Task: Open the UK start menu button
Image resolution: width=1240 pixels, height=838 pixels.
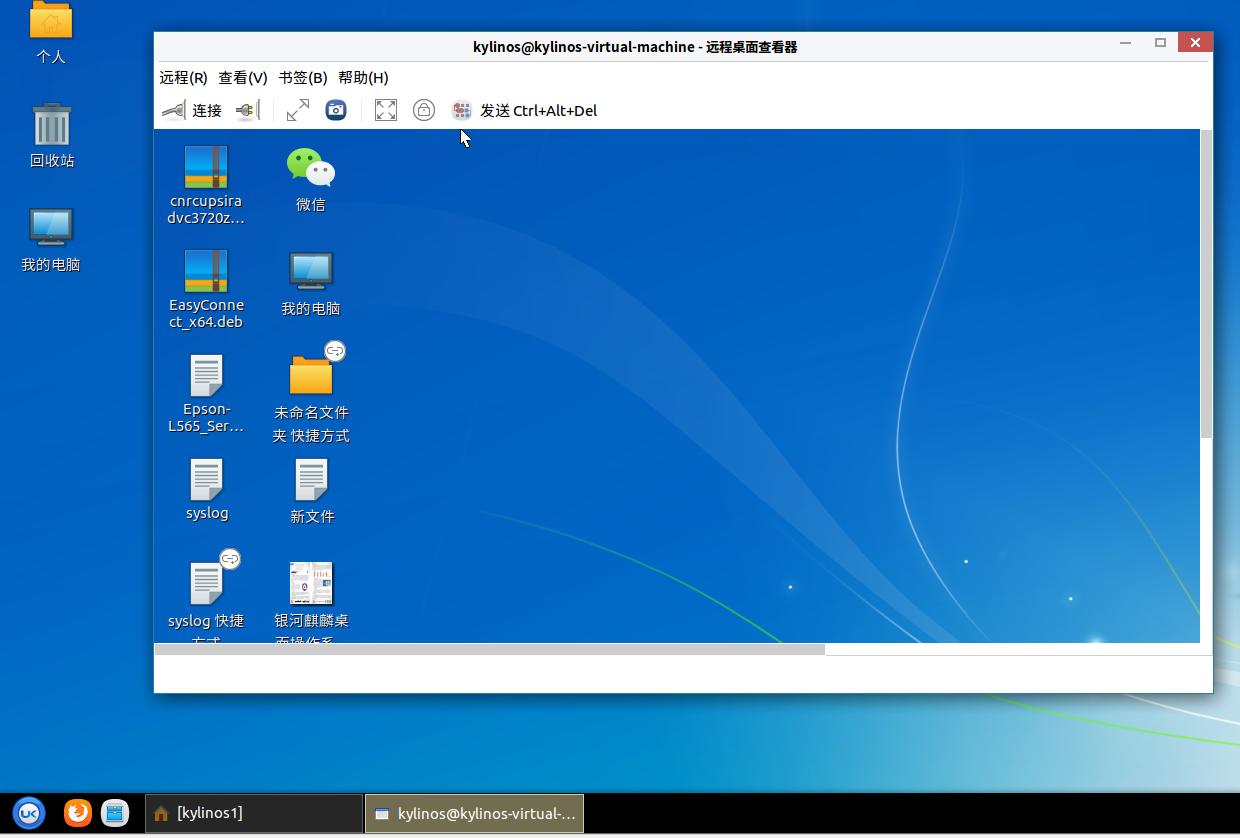Action: [x=29, y=813]
